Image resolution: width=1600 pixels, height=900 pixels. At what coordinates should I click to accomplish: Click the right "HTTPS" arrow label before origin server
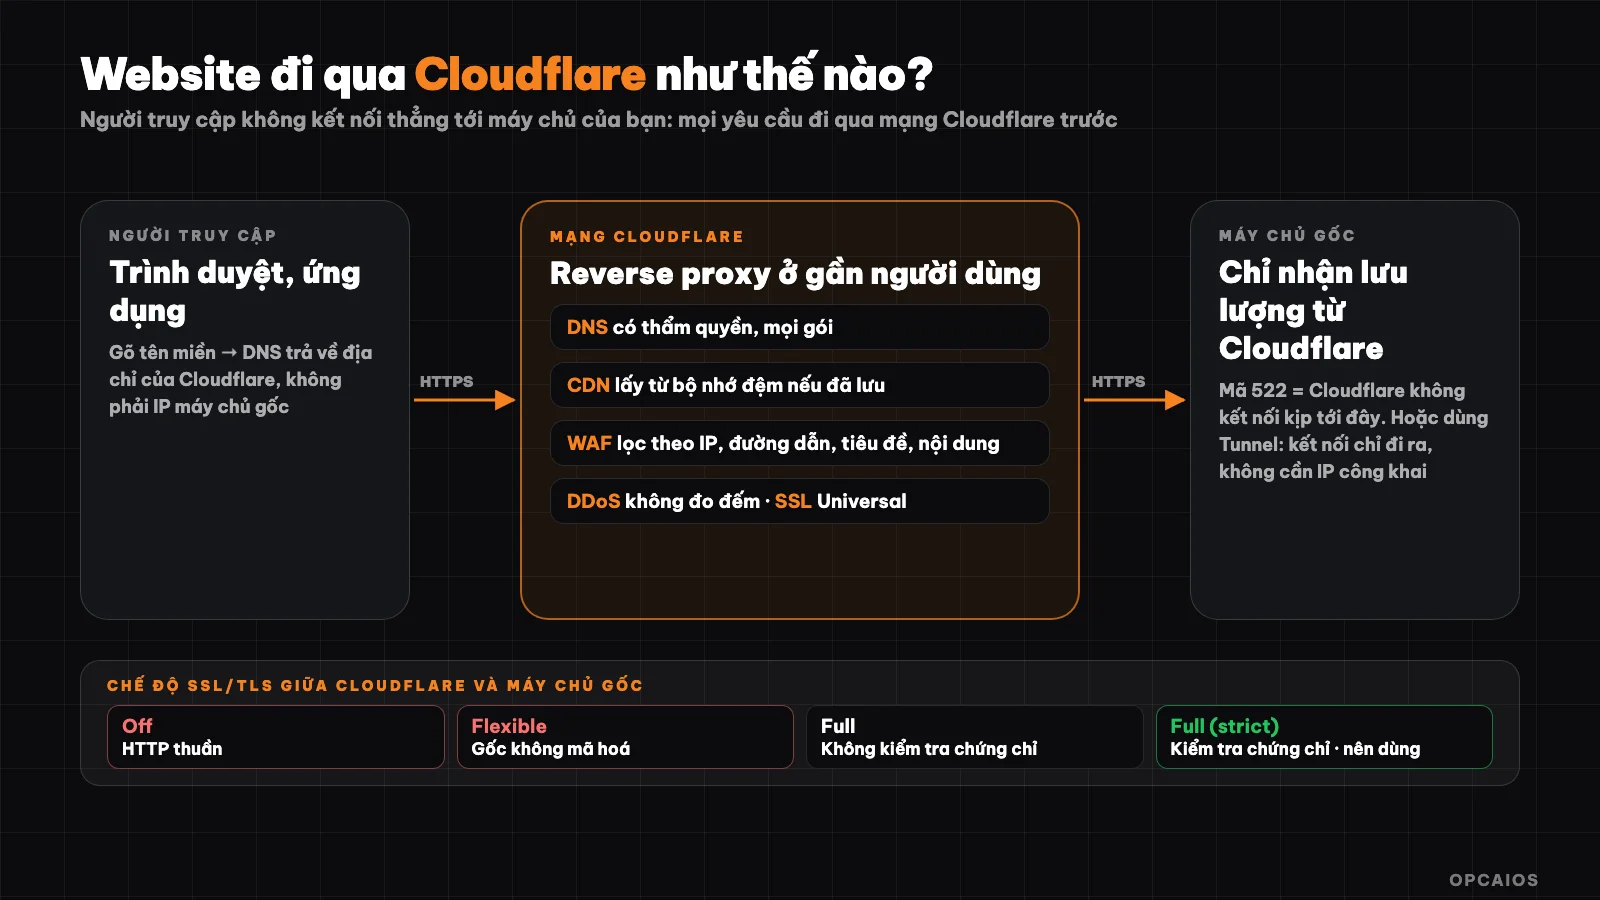click(1118, 381)
